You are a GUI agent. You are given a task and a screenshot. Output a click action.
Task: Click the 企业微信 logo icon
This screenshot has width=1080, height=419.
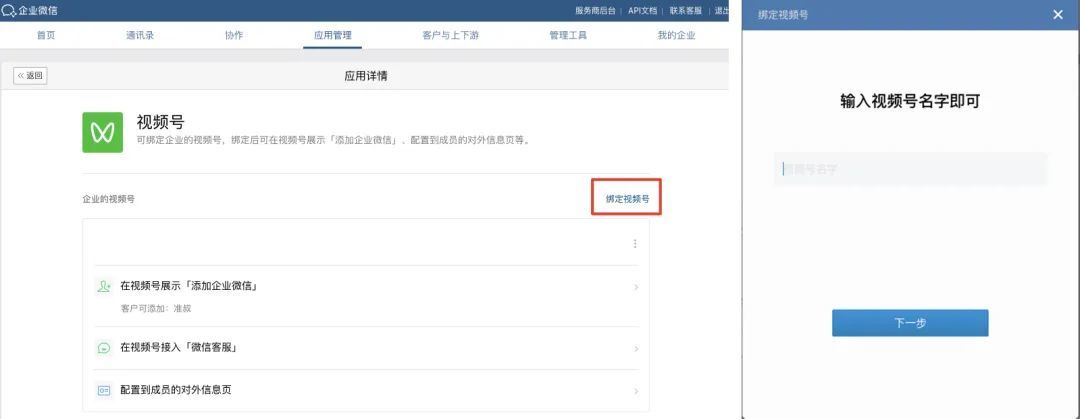(9, 10)
